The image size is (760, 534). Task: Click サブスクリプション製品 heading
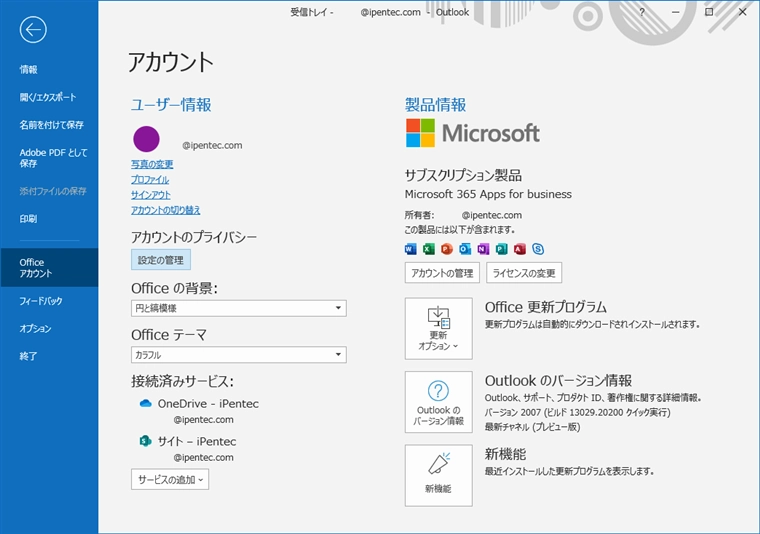pos(463,175)
